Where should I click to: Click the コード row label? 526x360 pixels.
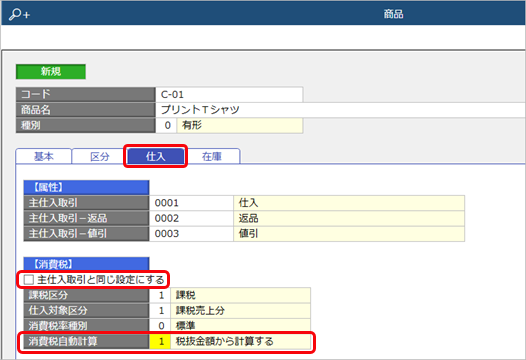86,94
